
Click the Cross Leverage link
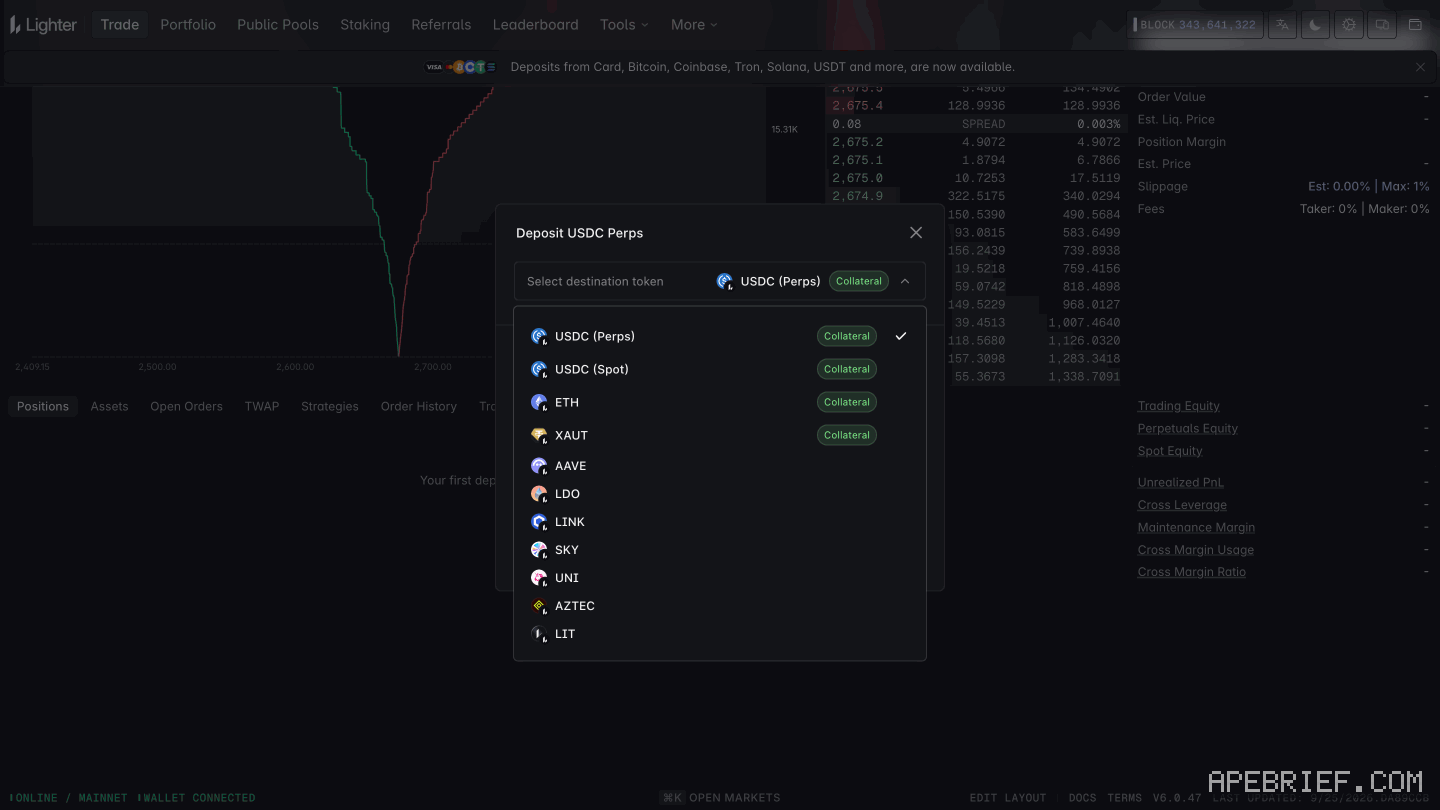(1182, 505)
